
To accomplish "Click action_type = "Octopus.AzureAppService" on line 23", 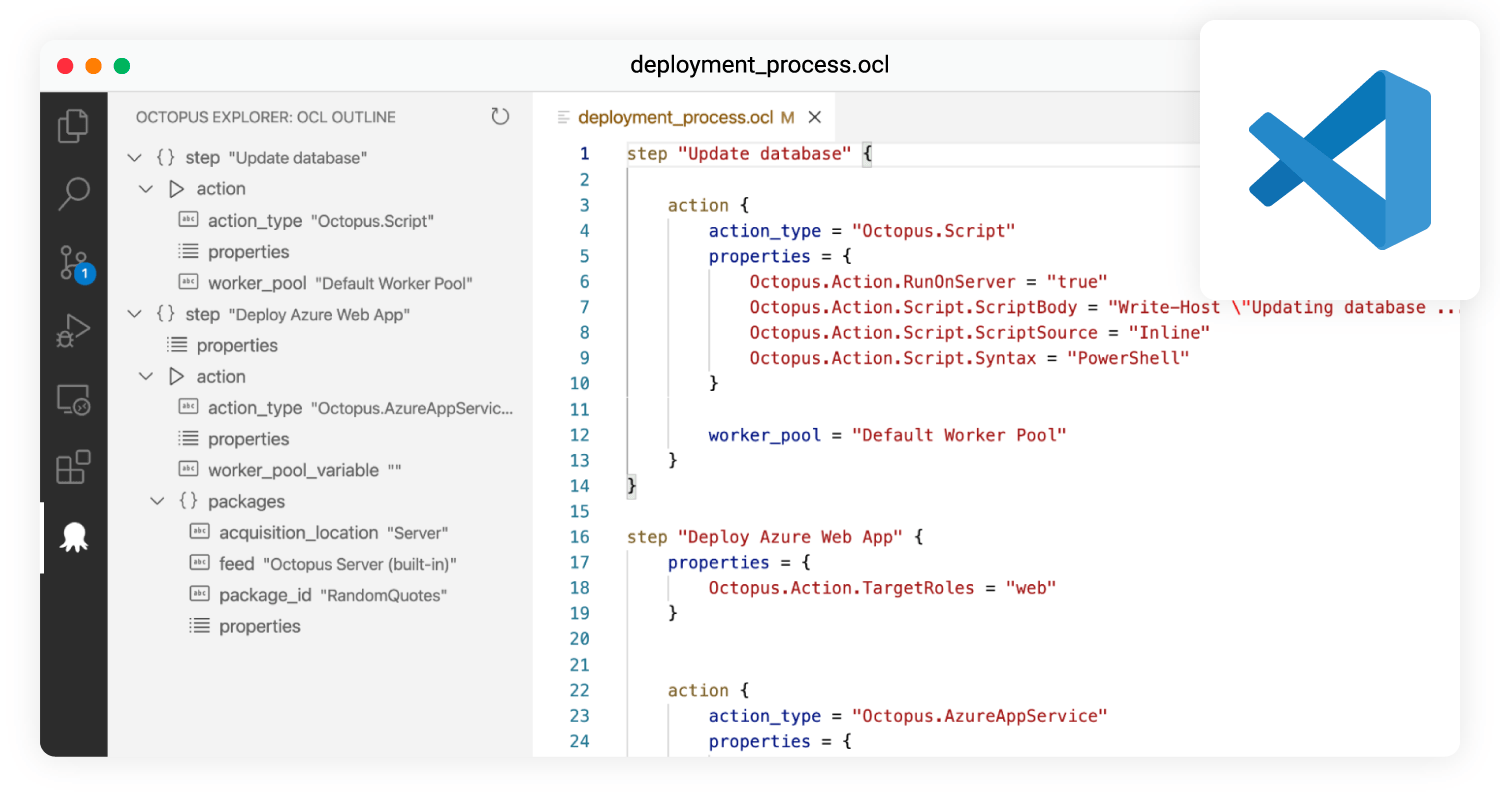I will (909, 716).
